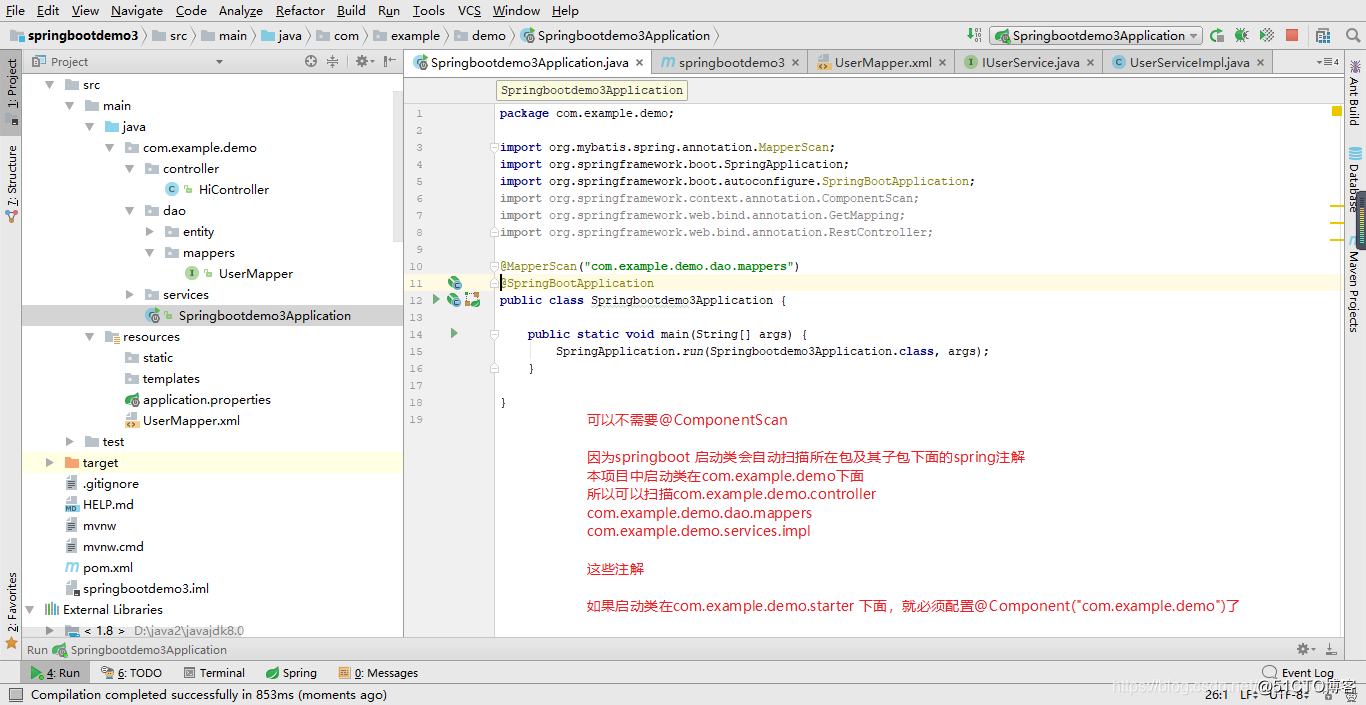
Task: Expand the target folder
Action: click(x=49, y=463)
